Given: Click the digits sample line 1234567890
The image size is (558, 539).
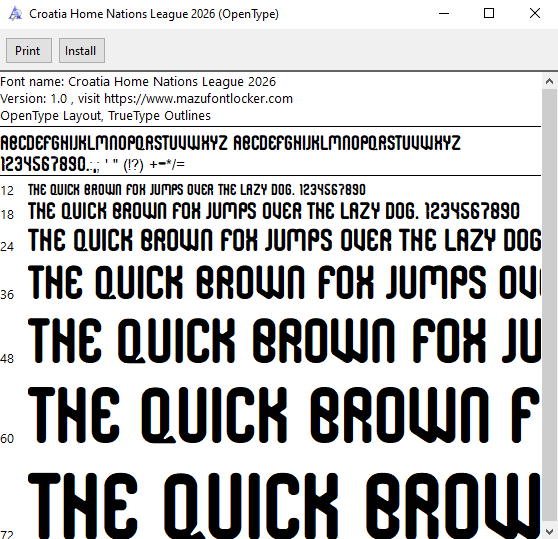Looking at the screenshot, I should (x=92, y=164).
